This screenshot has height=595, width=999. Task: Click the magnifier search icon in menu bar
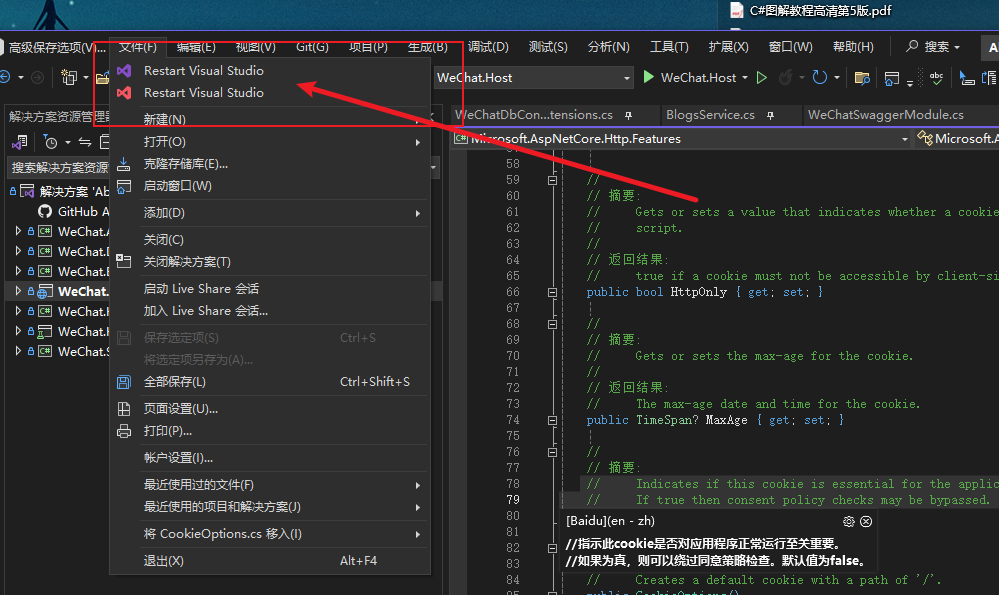point(912,46)
